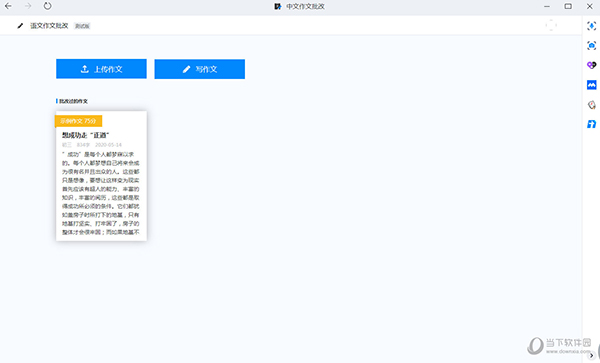This screenshot has width=600, height=363.
Task: Click the orange 示例作文 75分 badge
Action: click(x=78, y=121)
